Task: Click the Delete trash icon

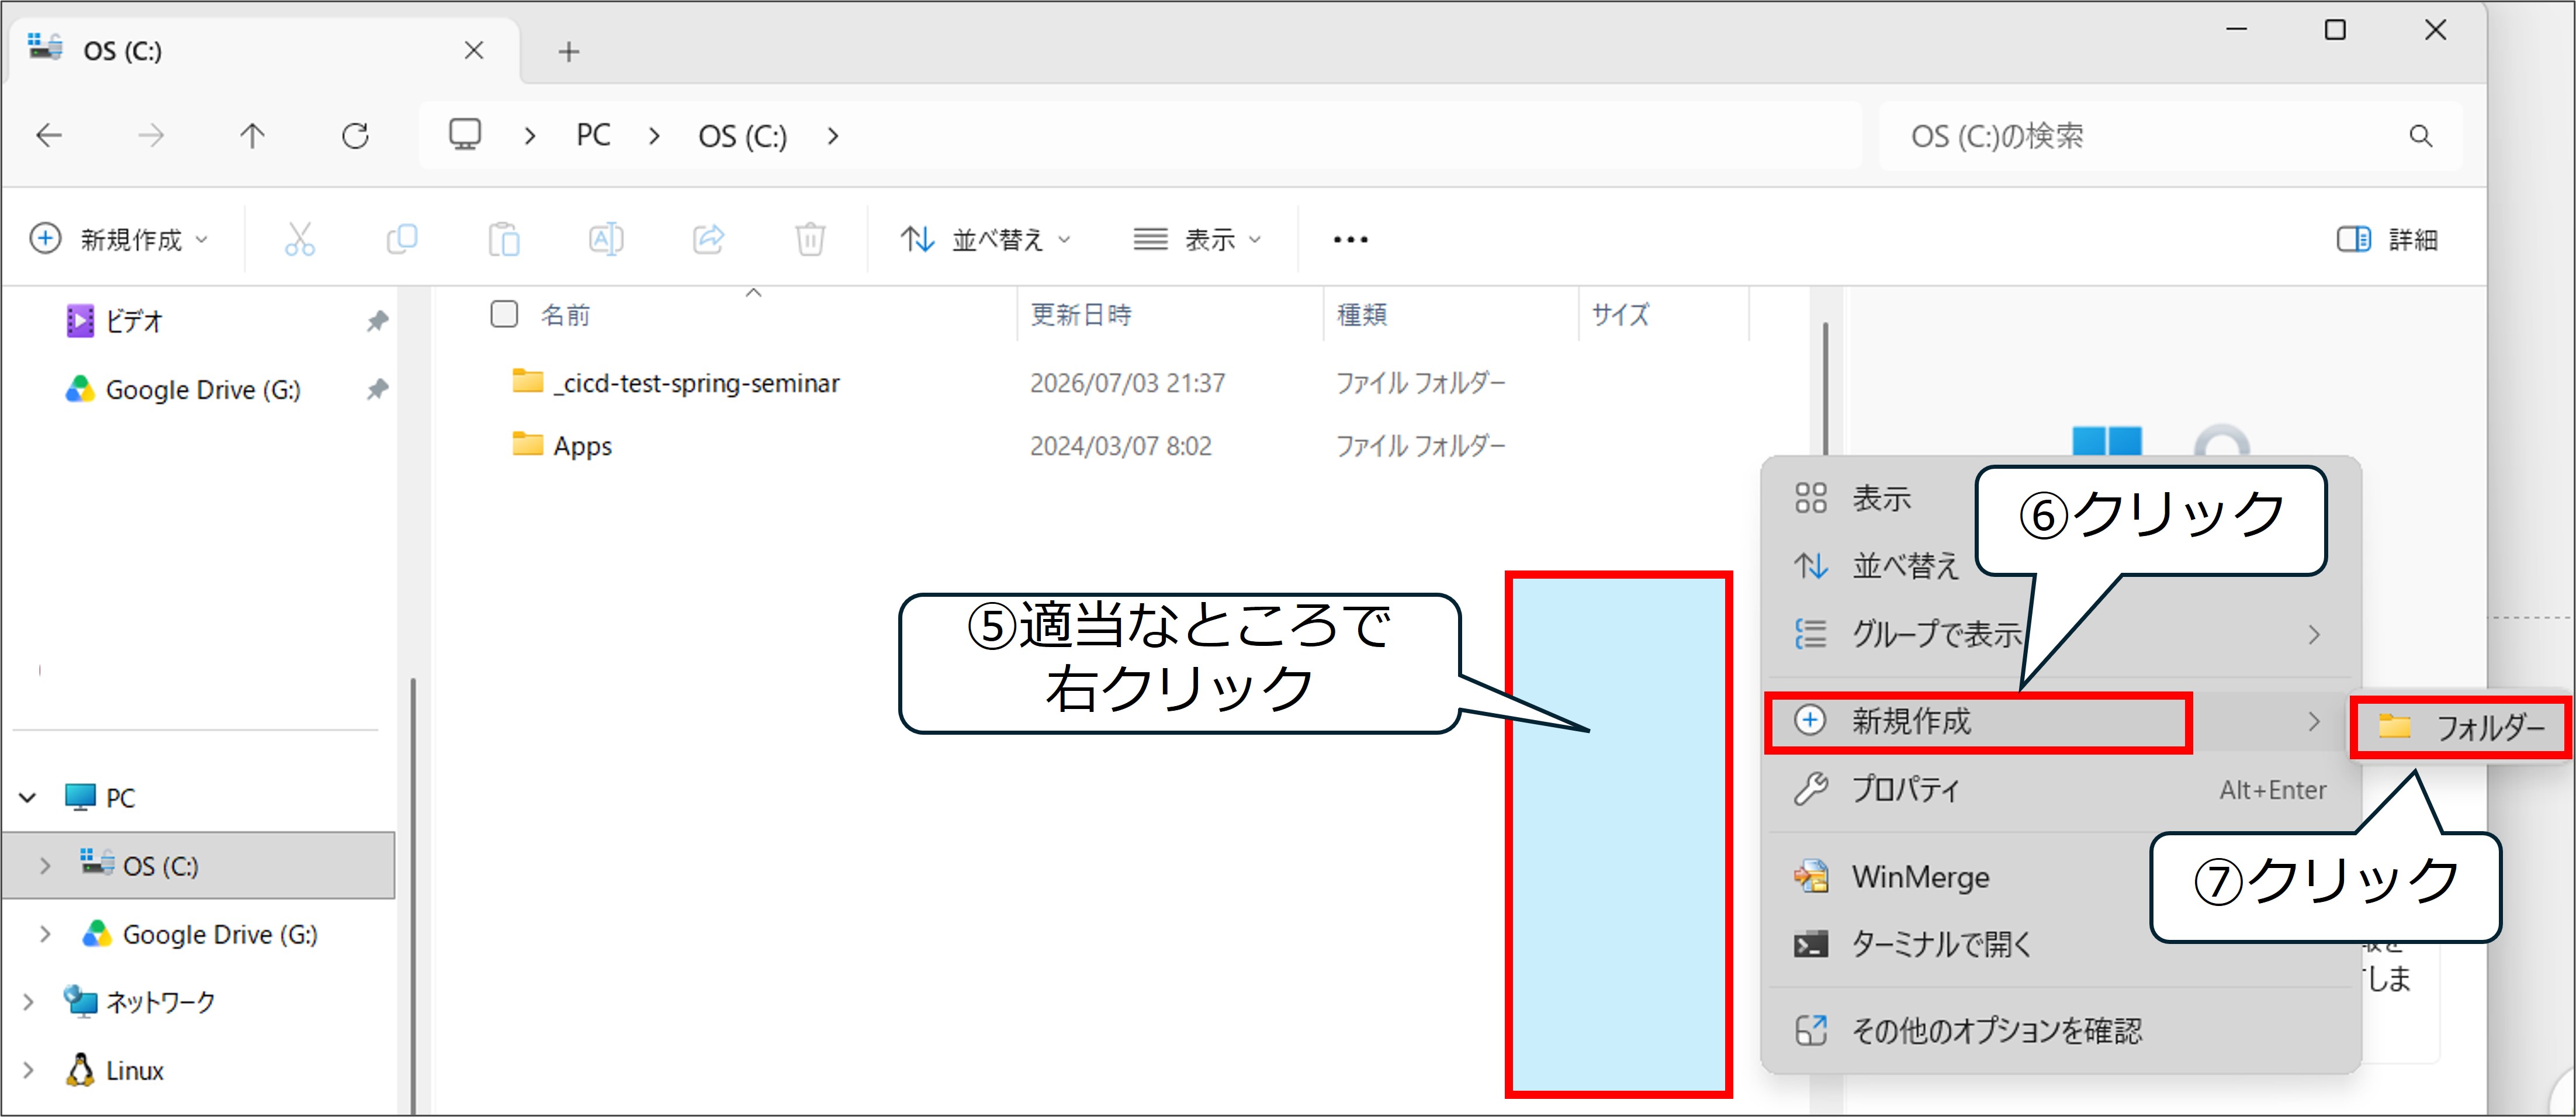Action: [x=810, y=239]
